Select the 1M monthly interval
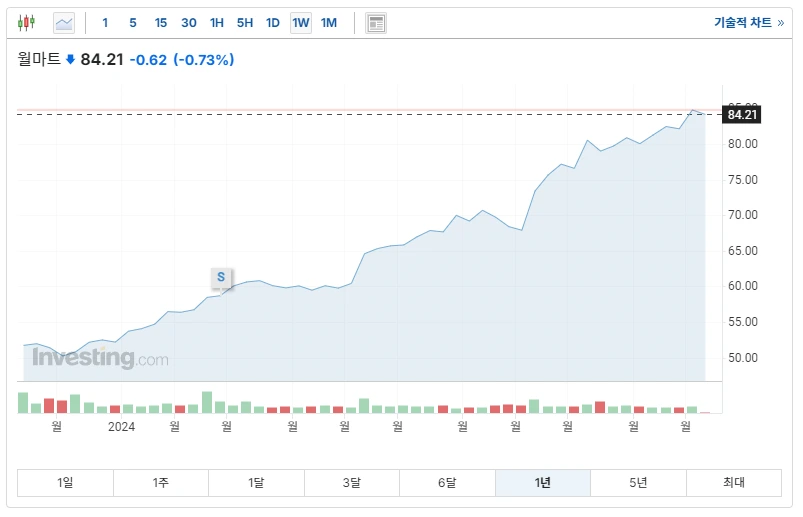803x517 pixels. (x=329, y=23)
